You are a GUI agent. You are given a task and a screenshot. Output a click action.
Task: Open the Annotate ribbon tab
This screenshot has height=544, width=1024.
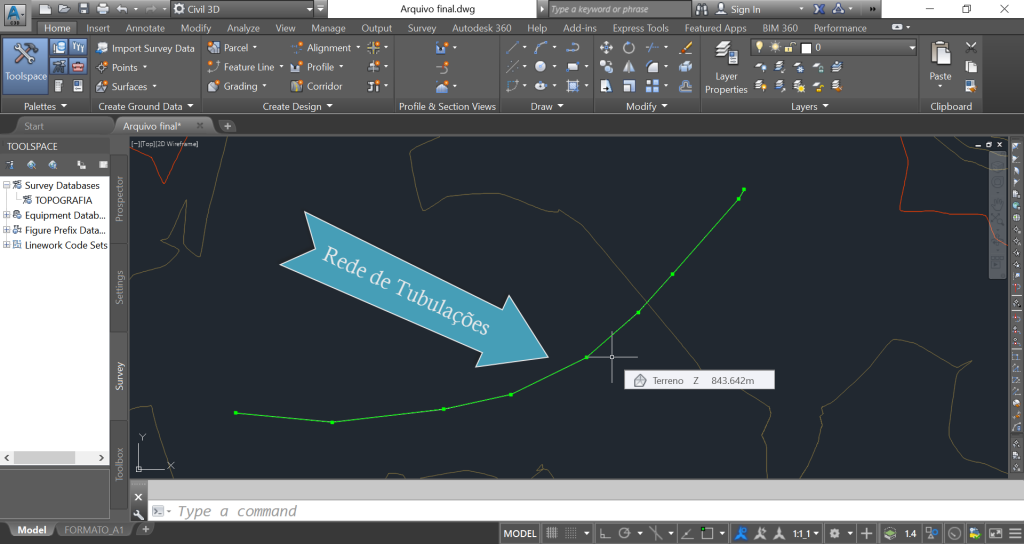coord(145,28)
